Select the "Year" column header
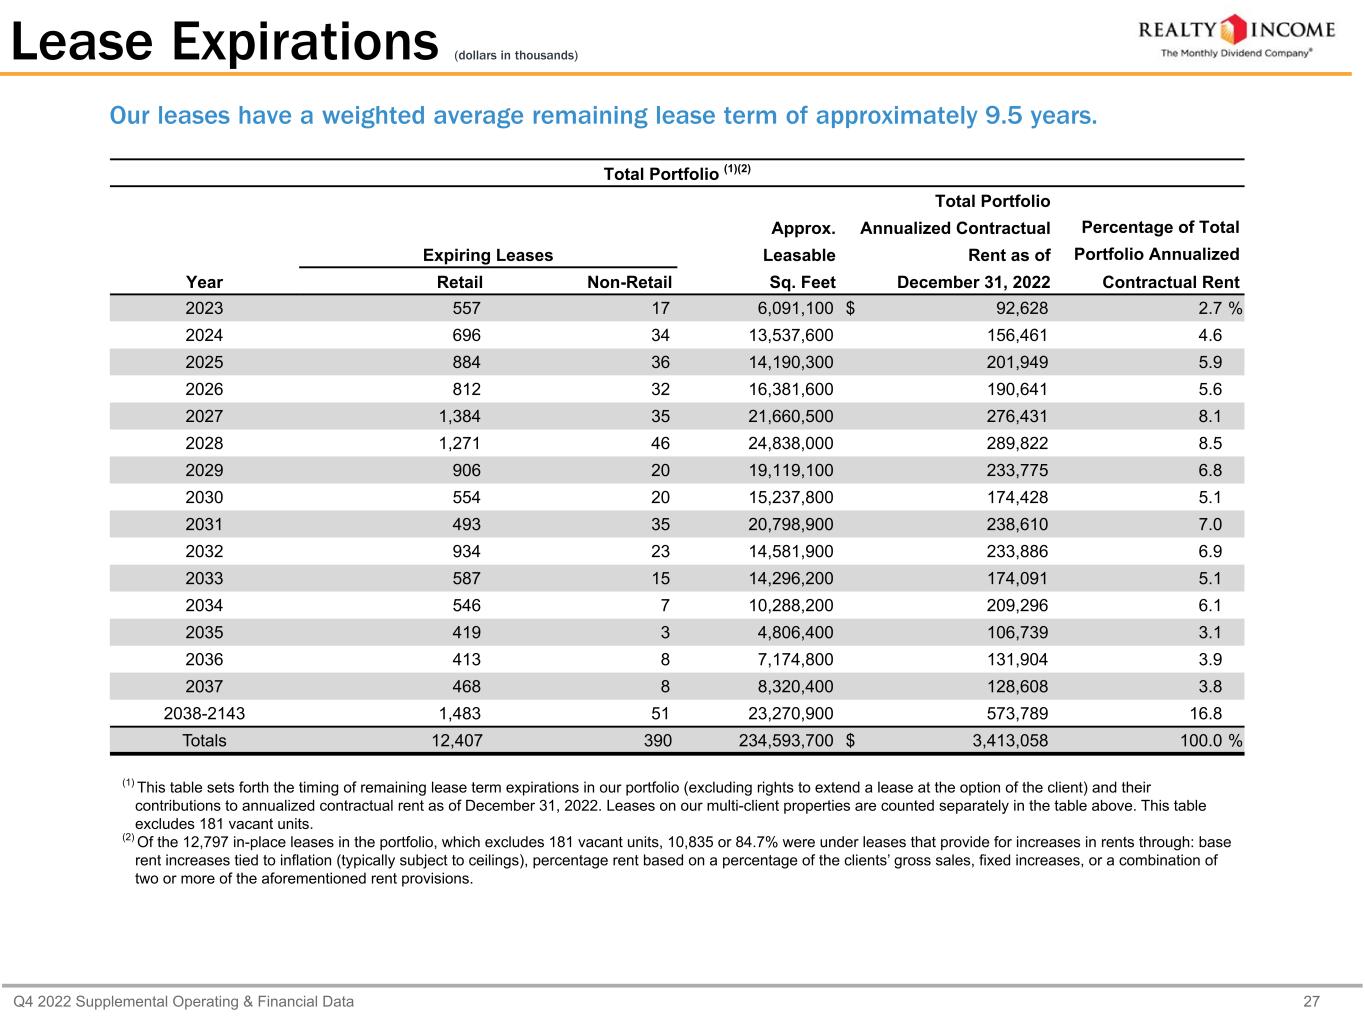The image size is (1365, 1024). point(204,282)
